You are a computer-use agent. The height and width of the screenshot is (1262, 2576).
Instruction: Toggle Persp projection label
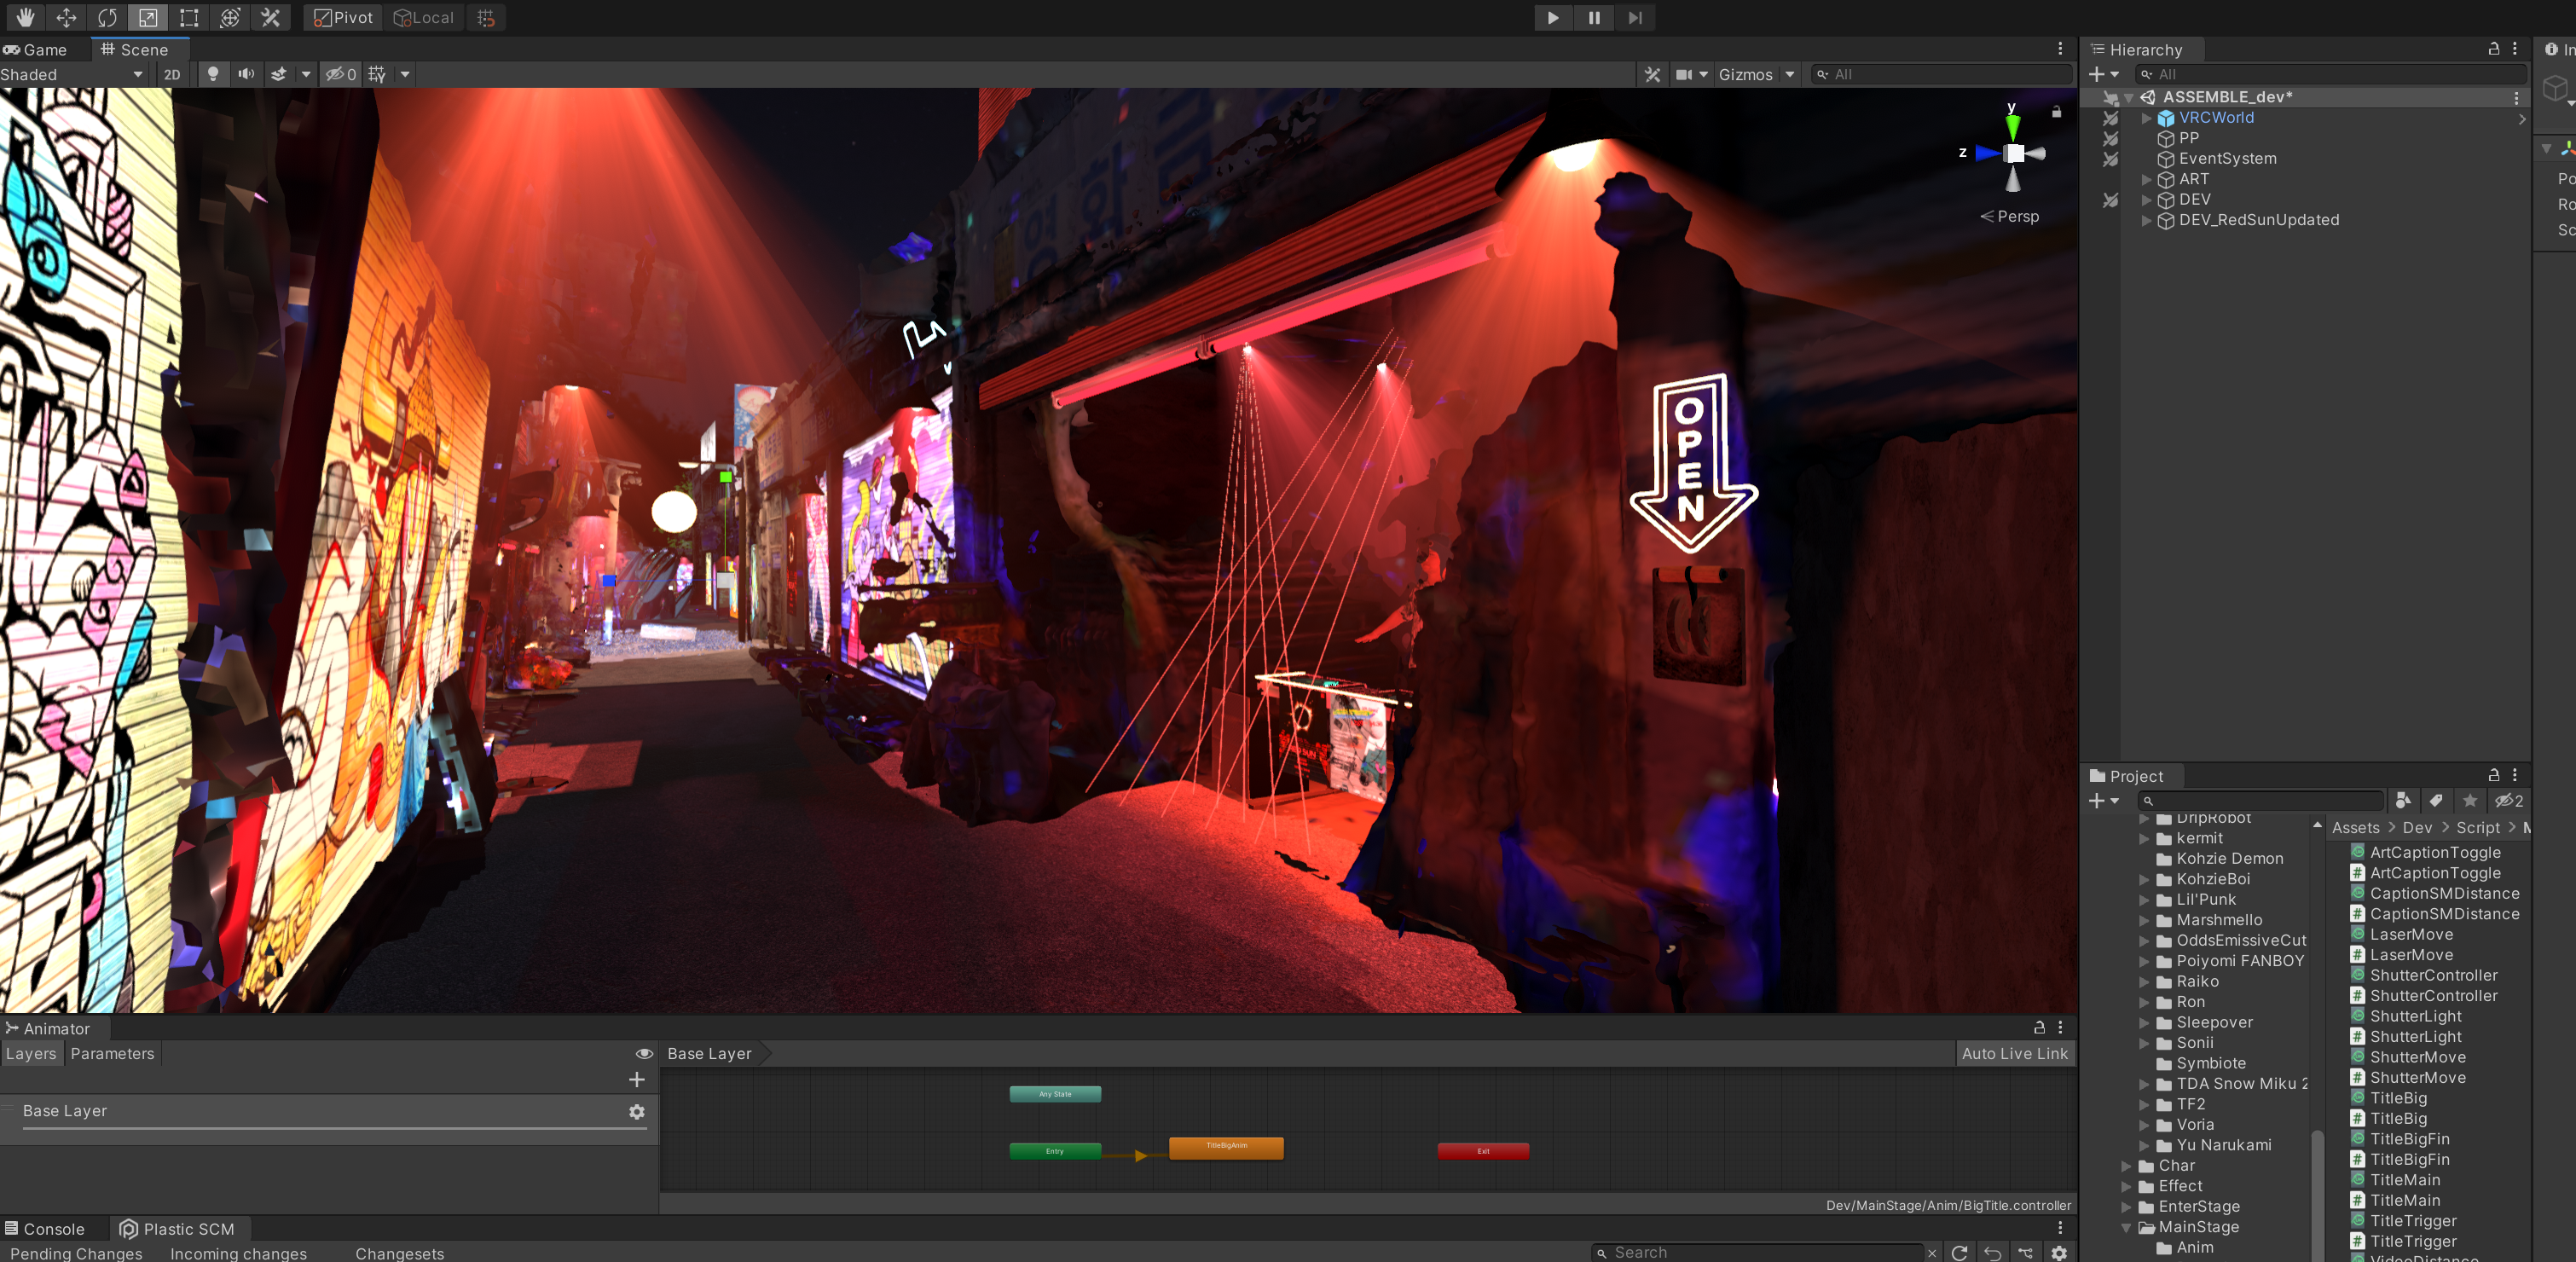tap(2010, 216)
